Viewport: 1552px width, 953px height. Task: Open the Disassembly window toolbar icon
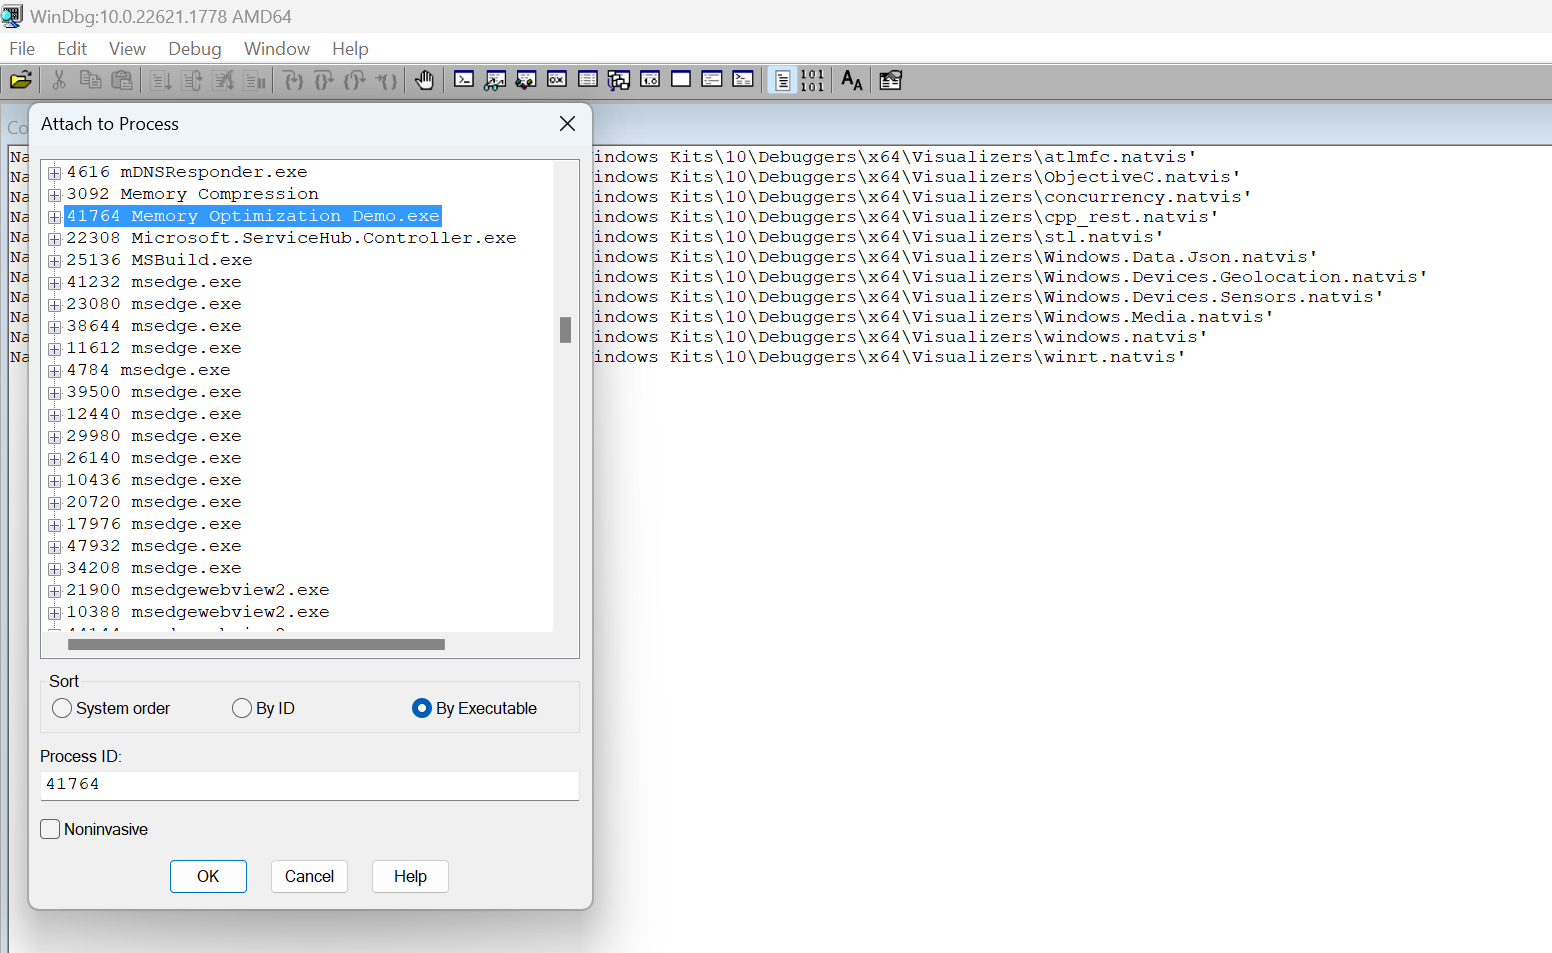tap(649, 80)
